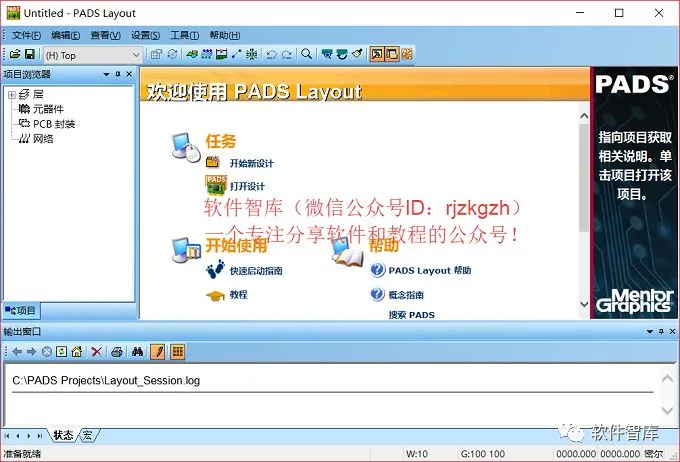Open the 帮助(H) menu
Viewport: 680px width, 462px height.
pos(225,36)
